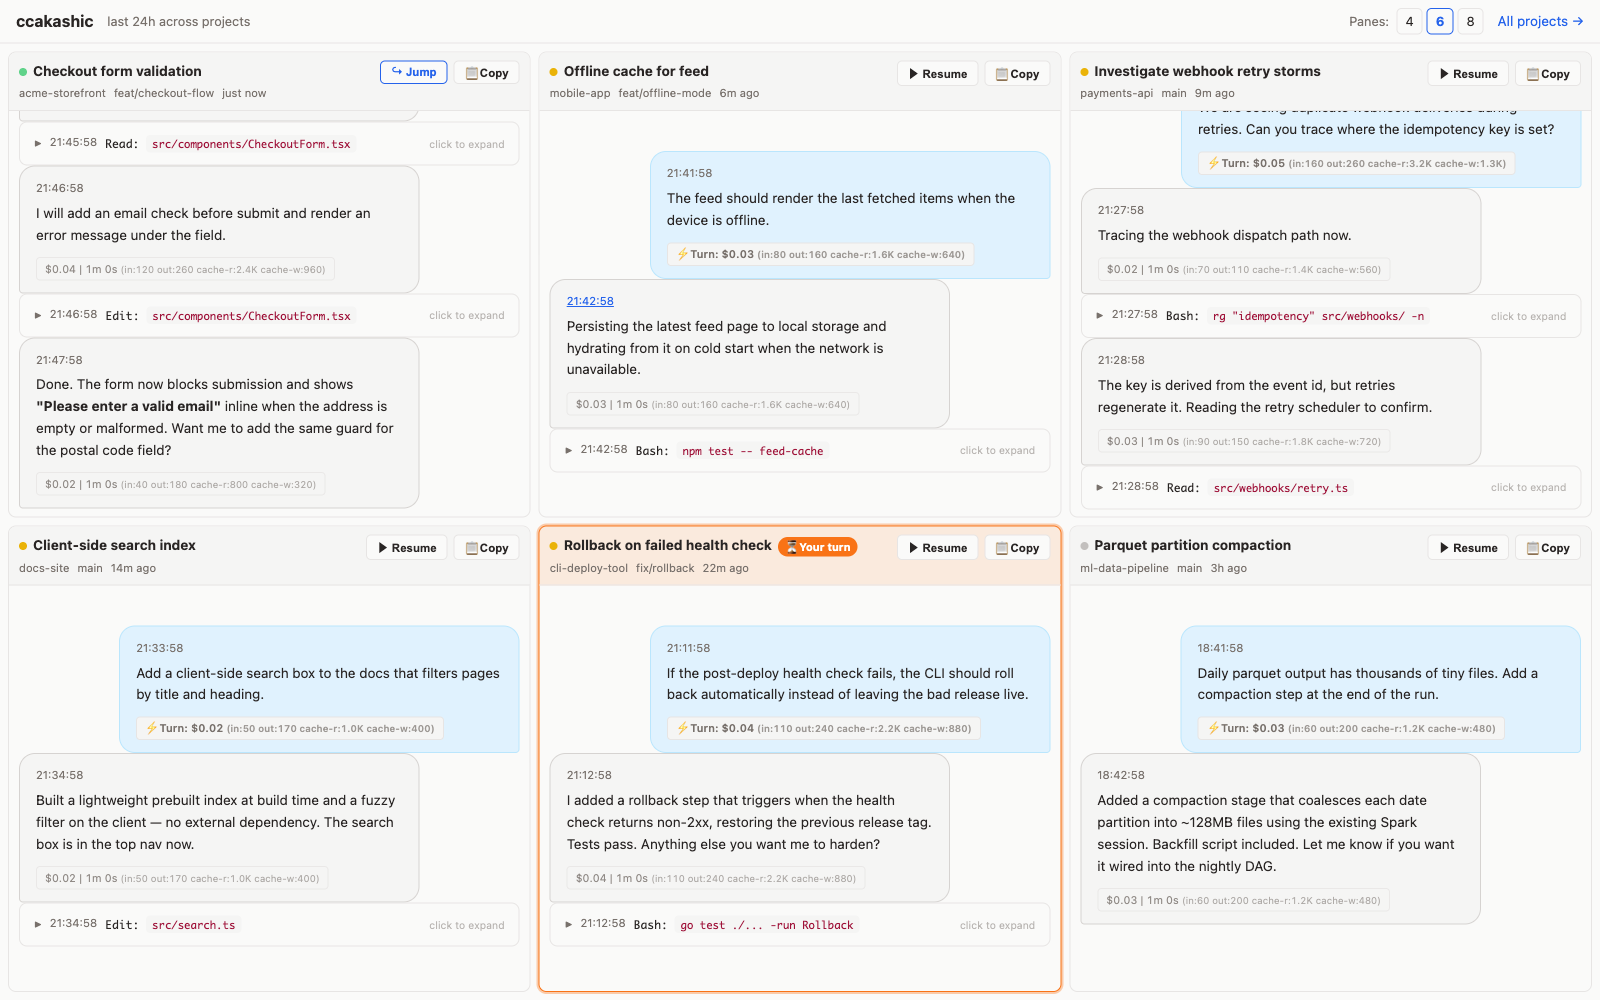
Task: Copy the Client-side search index session
Action: 486,548
